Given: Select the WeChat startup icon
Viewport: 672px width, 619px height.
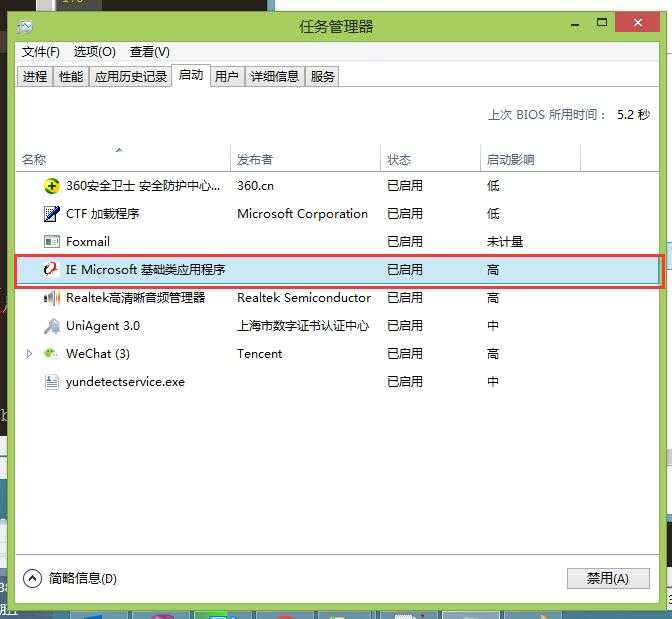Looking at the screenshot, I should (x=51, y=354).
